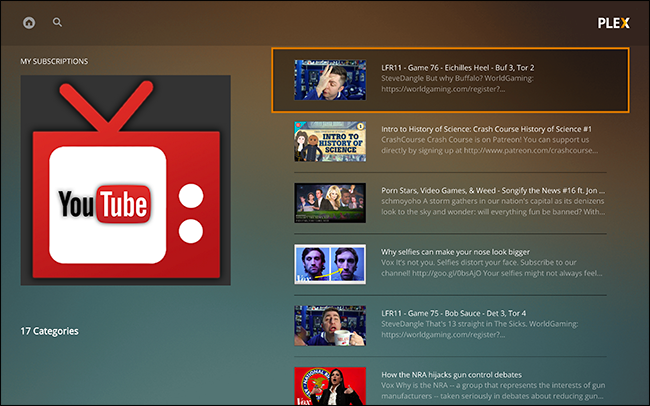Image resolution: width=650 pixels, height=406 pixels.
Task: Open selfies nose video thumbnail
Action: (330, 264)
